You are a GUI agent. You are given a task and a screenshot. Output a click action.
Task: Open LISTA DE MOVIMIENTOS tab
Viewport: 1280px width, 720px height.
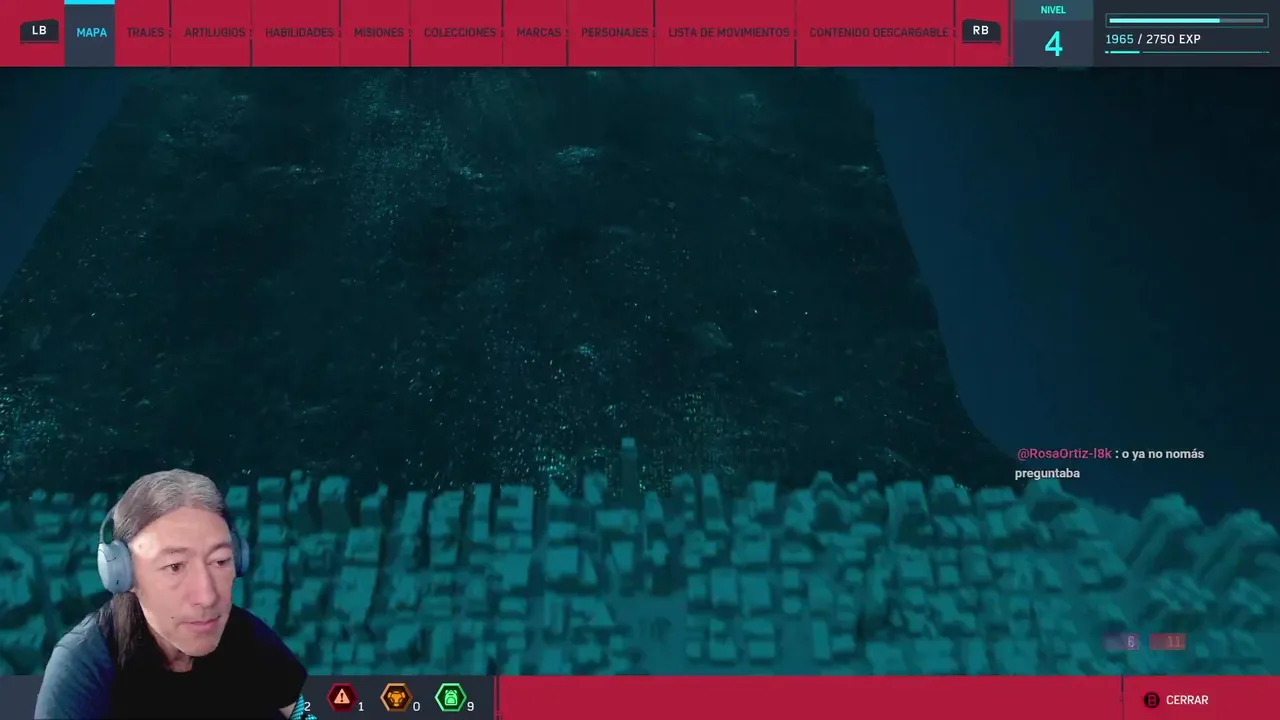click(728, 33)
